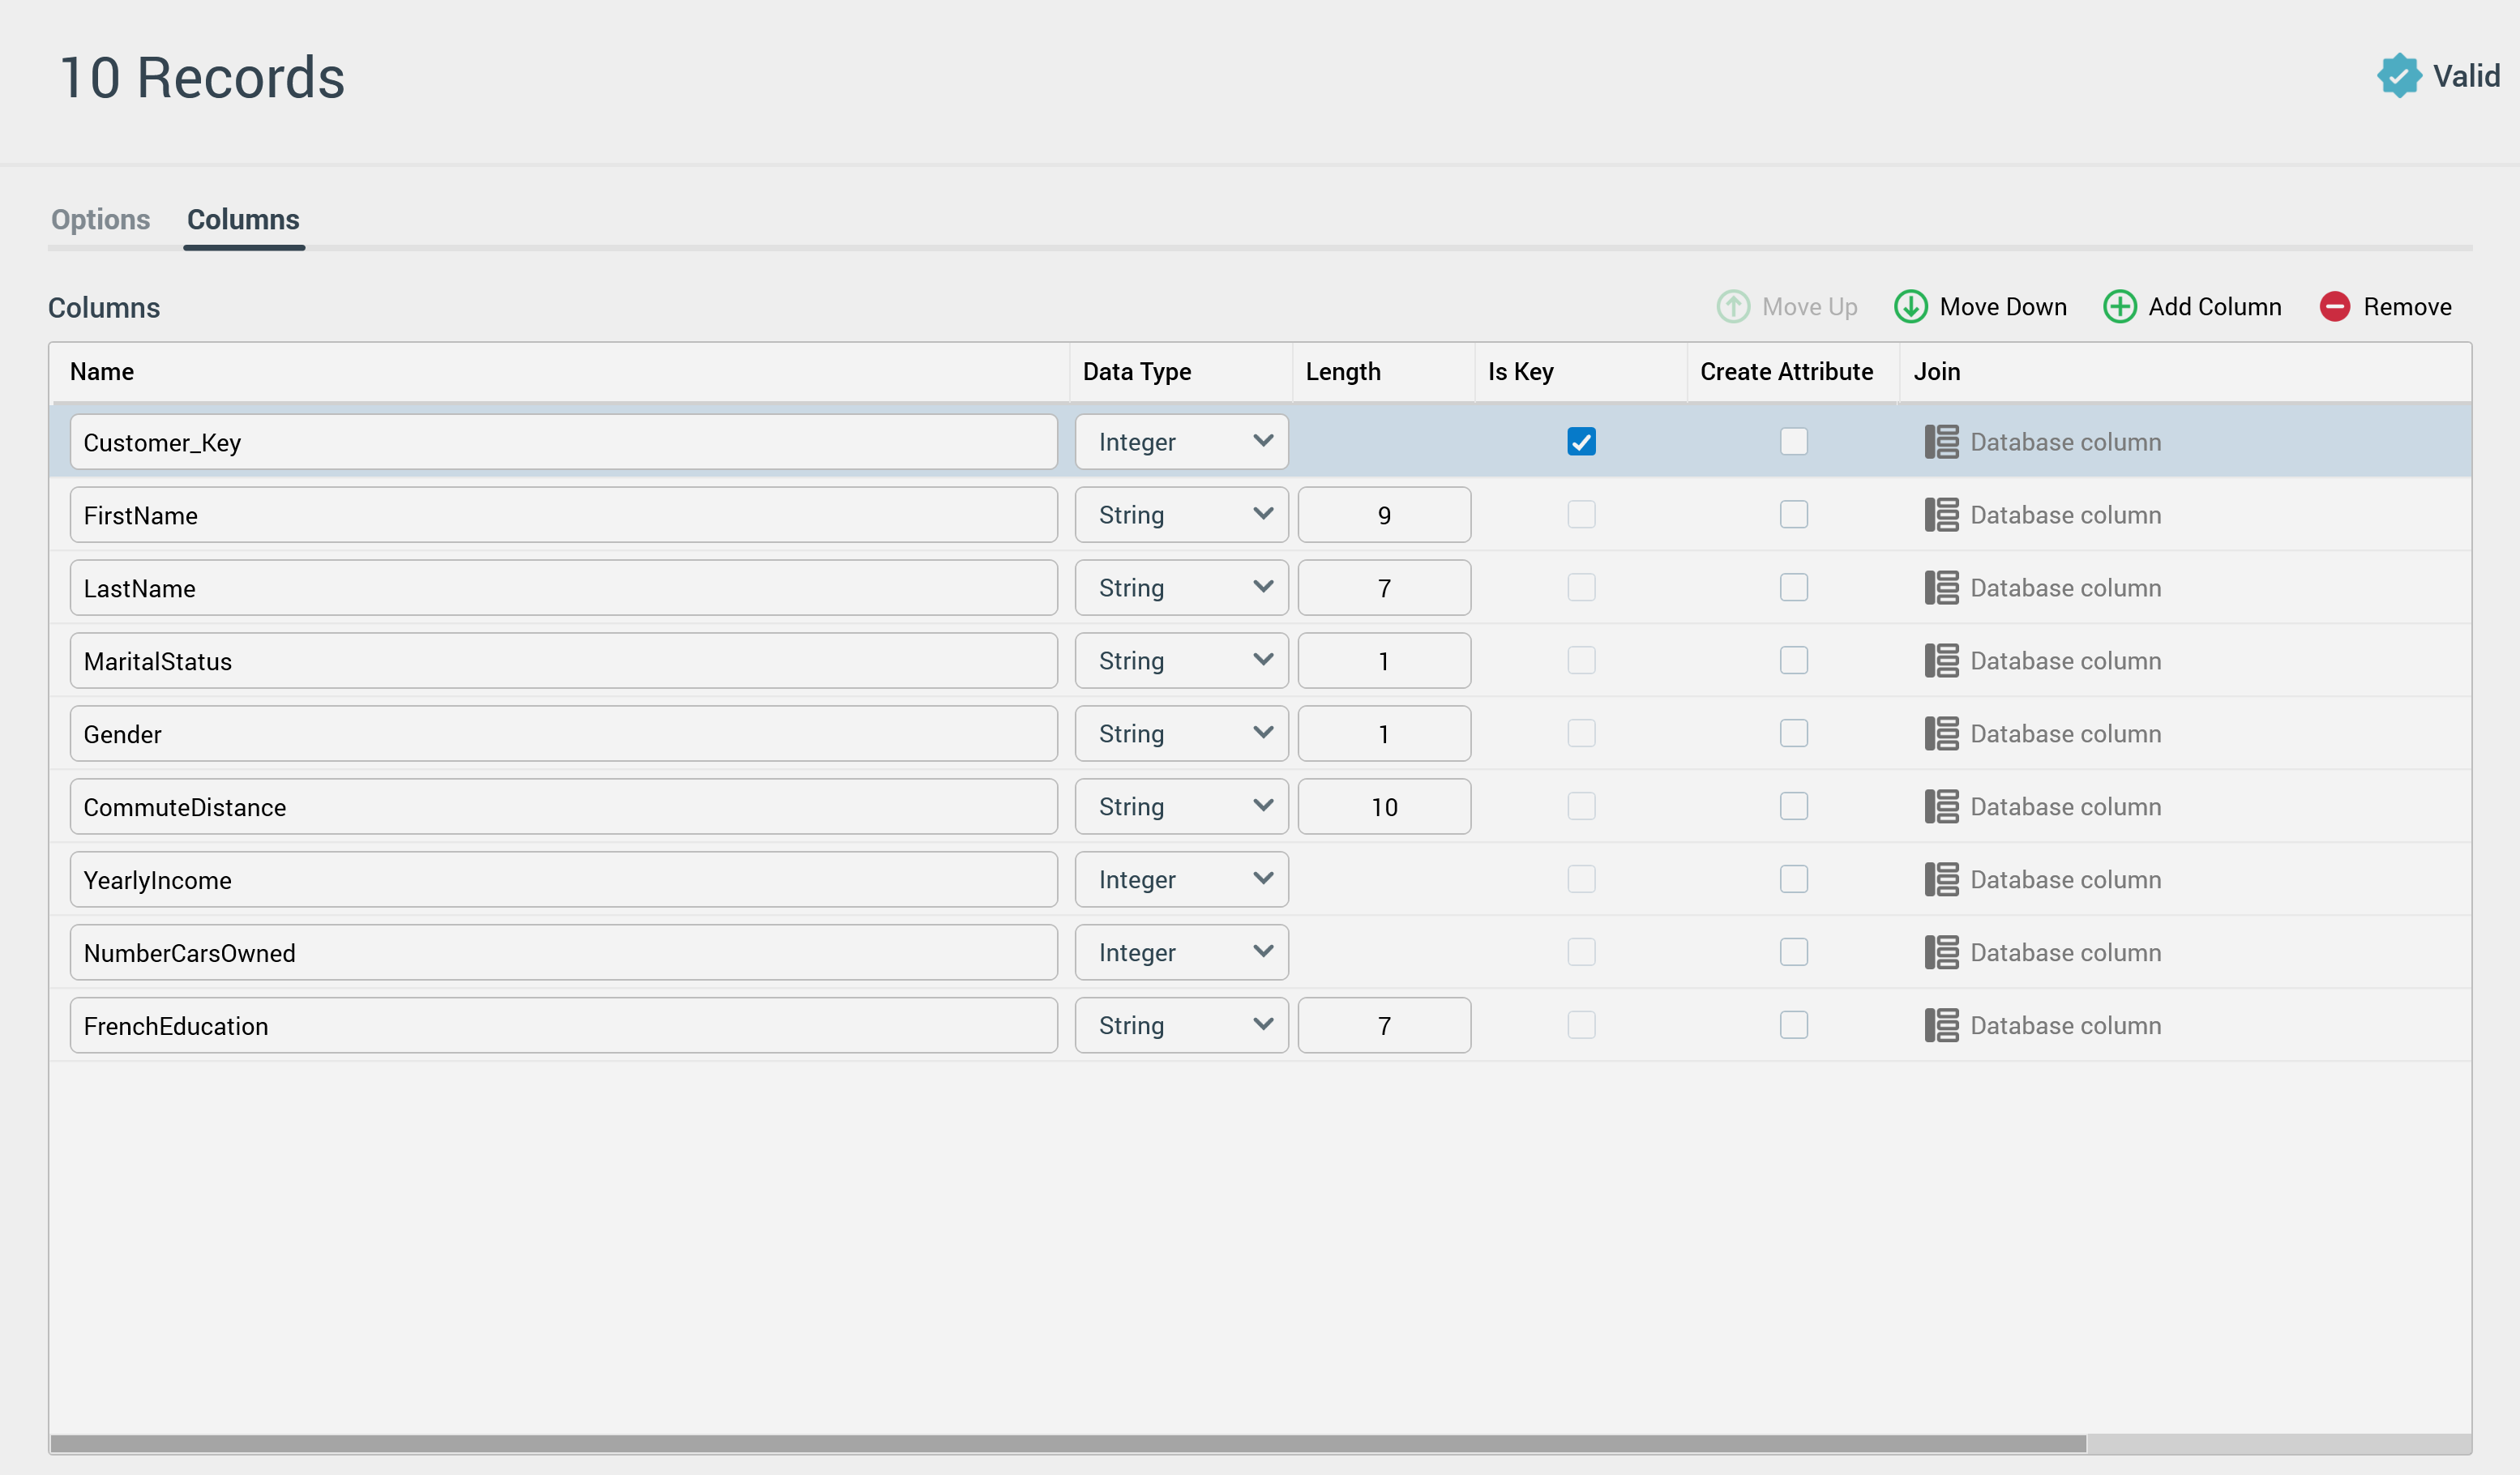Check Create Attribute for FirstName
This screenshot has width=2520, height=1475.
1793,515
